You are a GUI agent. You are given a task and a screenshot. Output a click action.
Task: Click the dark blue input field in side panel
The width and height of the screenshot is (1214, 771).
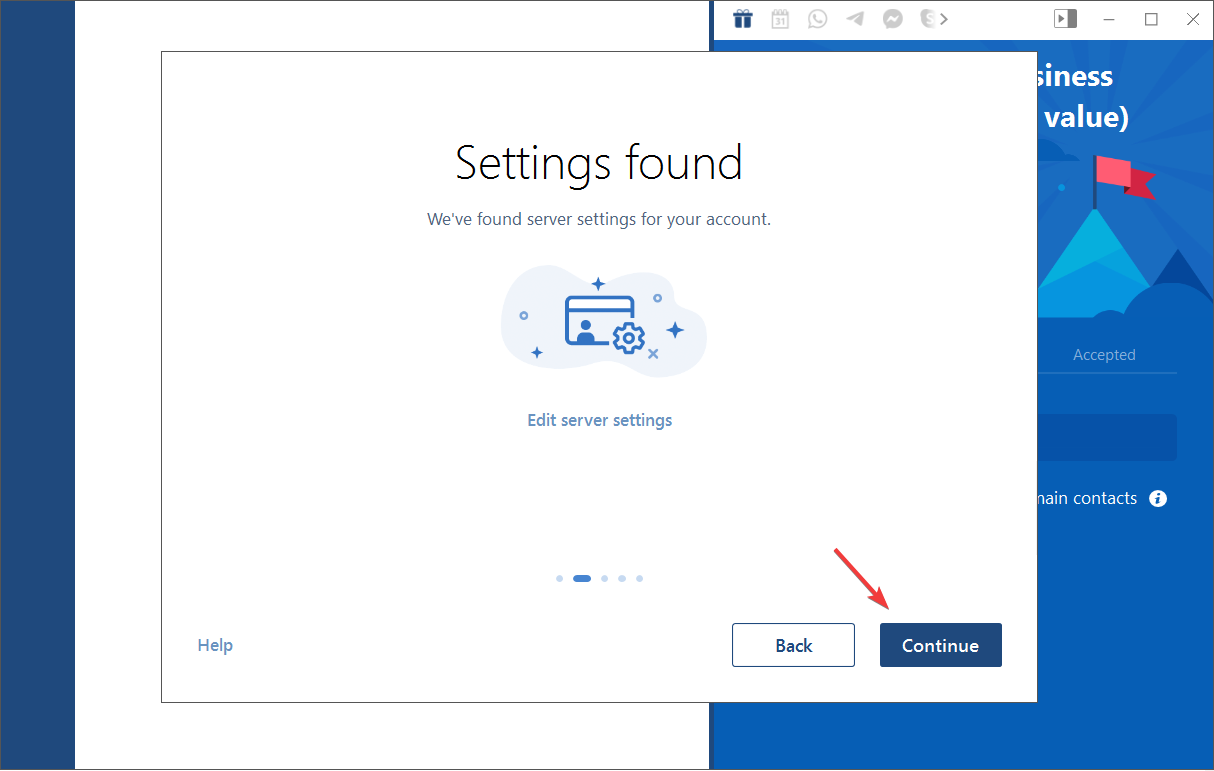pyautogui.click(x=1106, y=438)
